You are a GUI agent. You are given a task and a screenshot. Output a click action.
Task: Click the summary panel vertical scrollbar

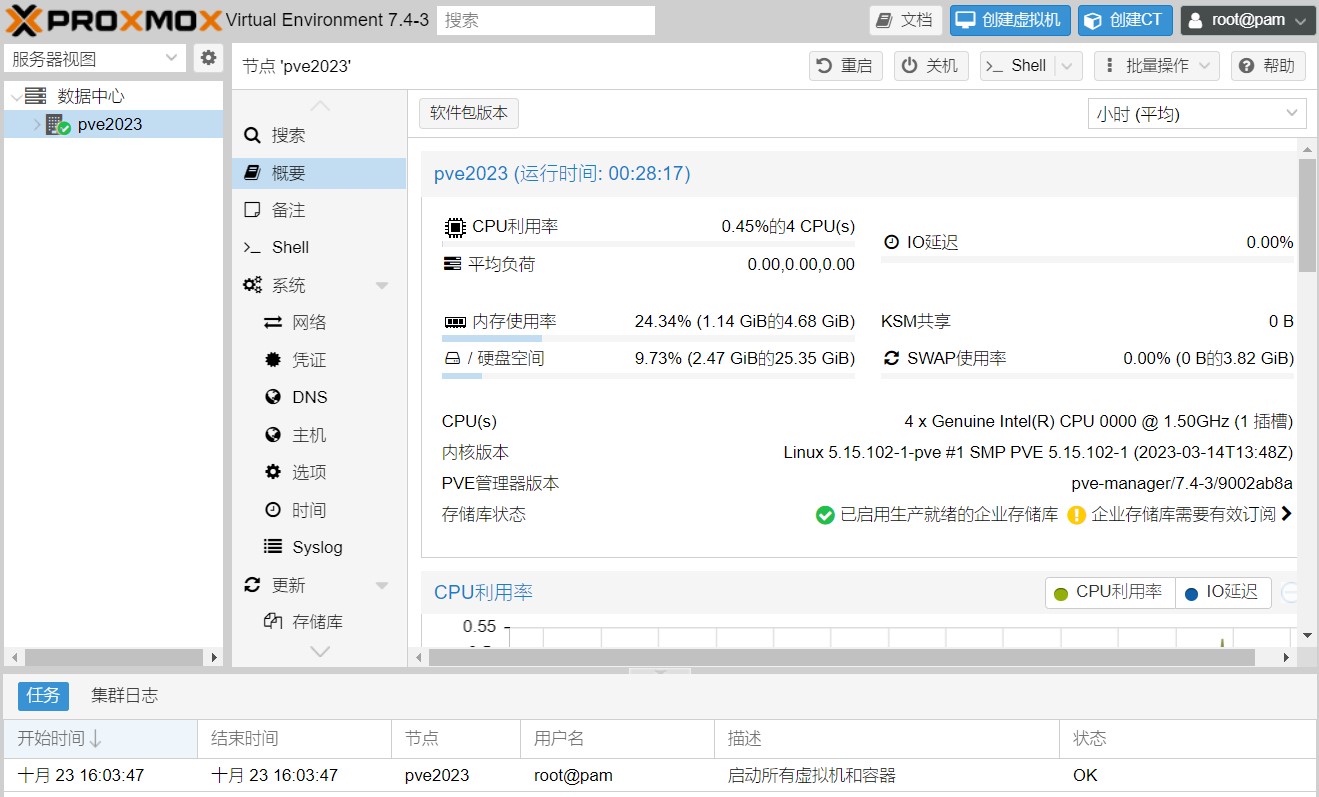point(1306,215)
